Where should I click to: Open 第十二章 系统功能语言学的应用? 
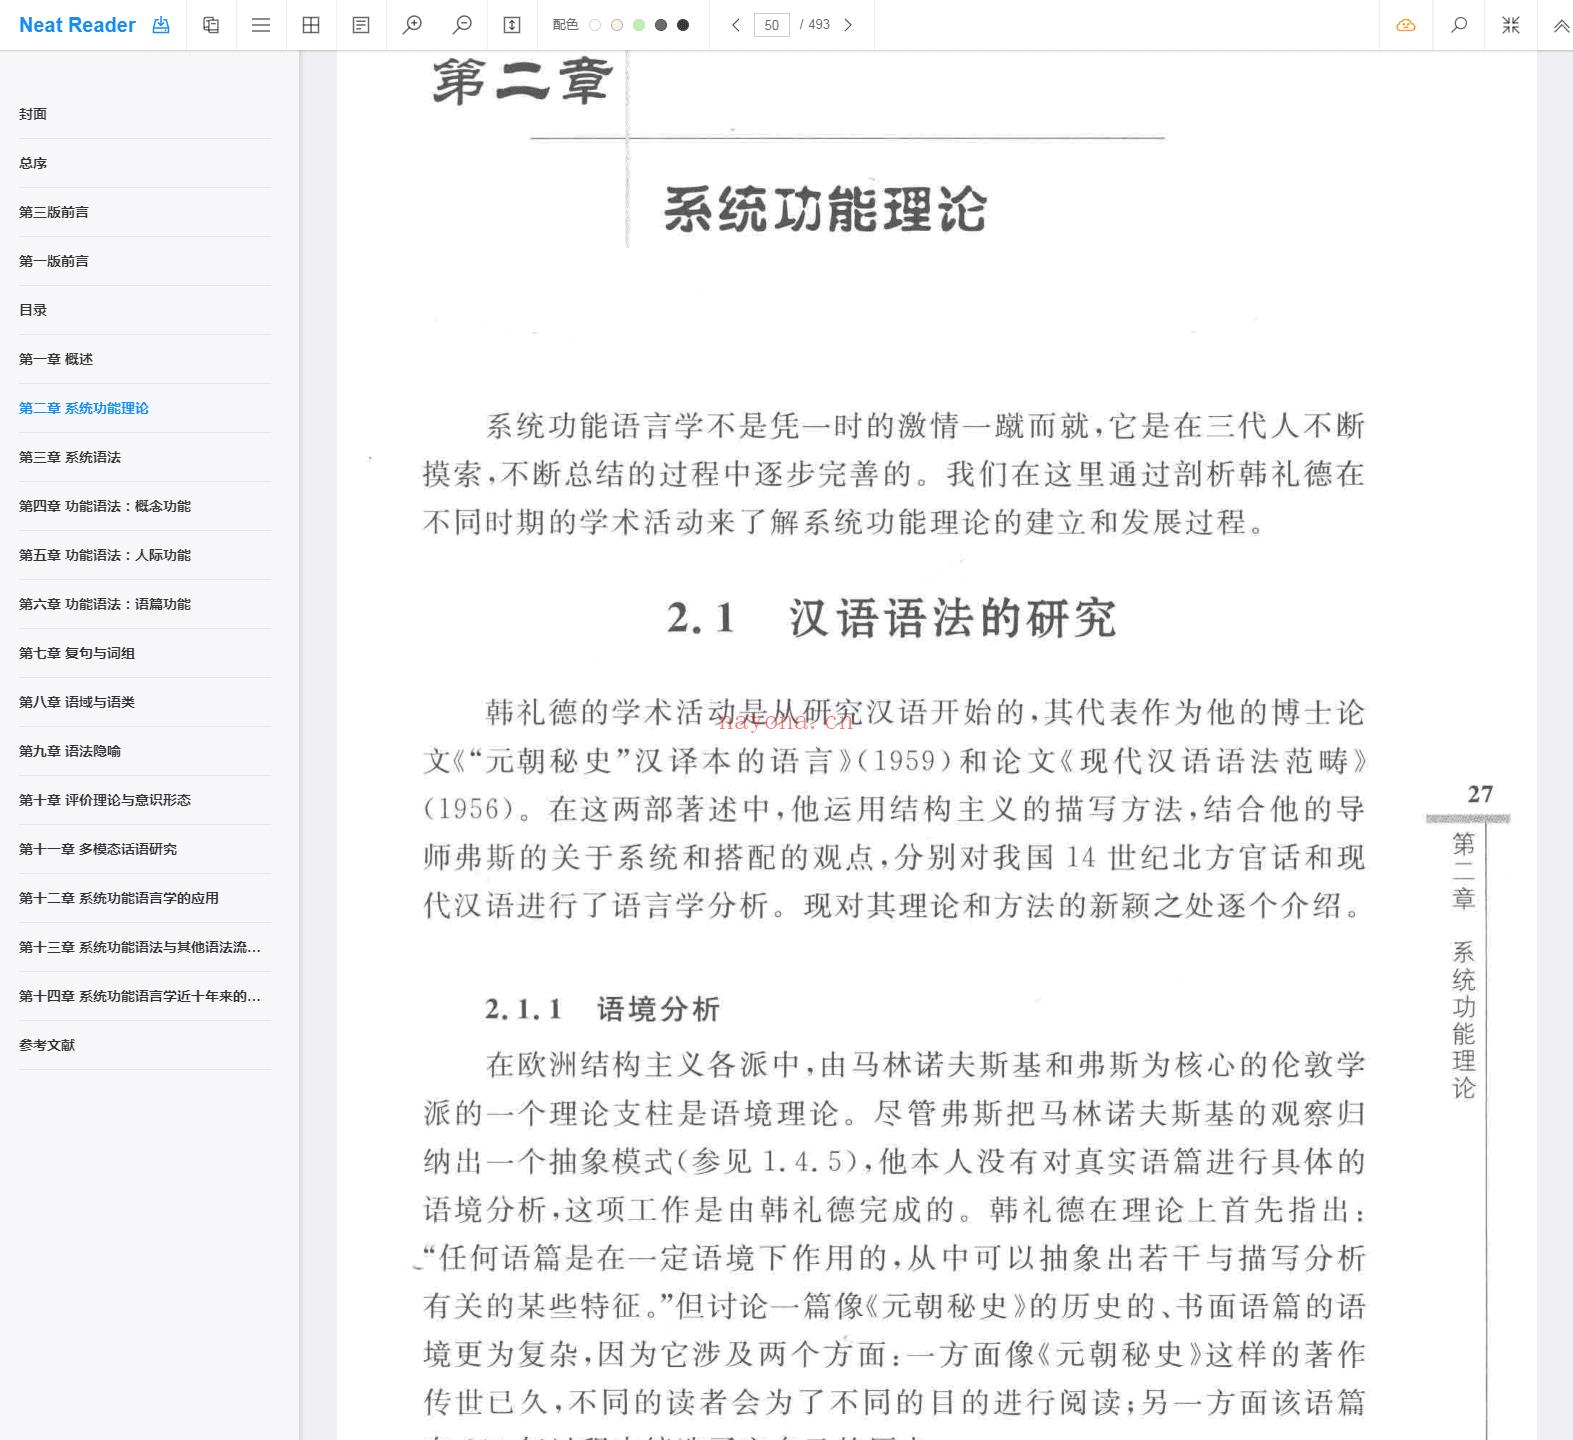(145, 898)
